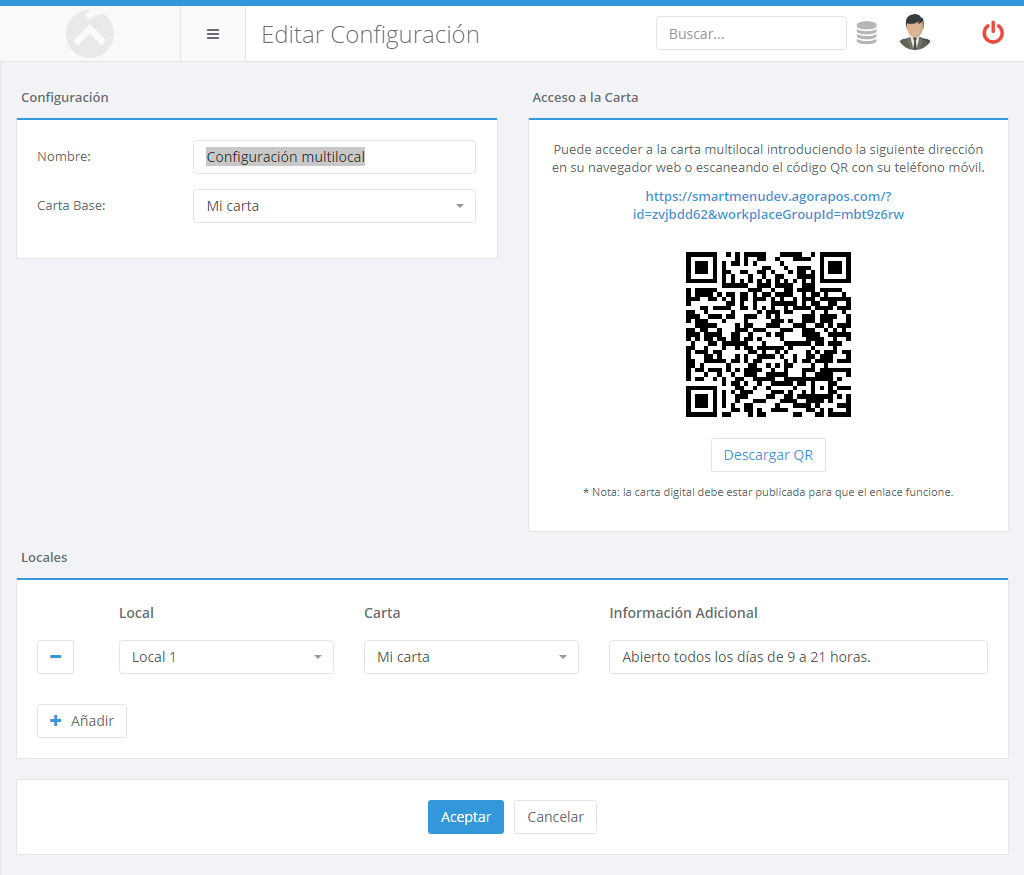Screen dimensions: 1024x875
Task: Expand the Carta Base dropdown
Action: click(334, 206)
